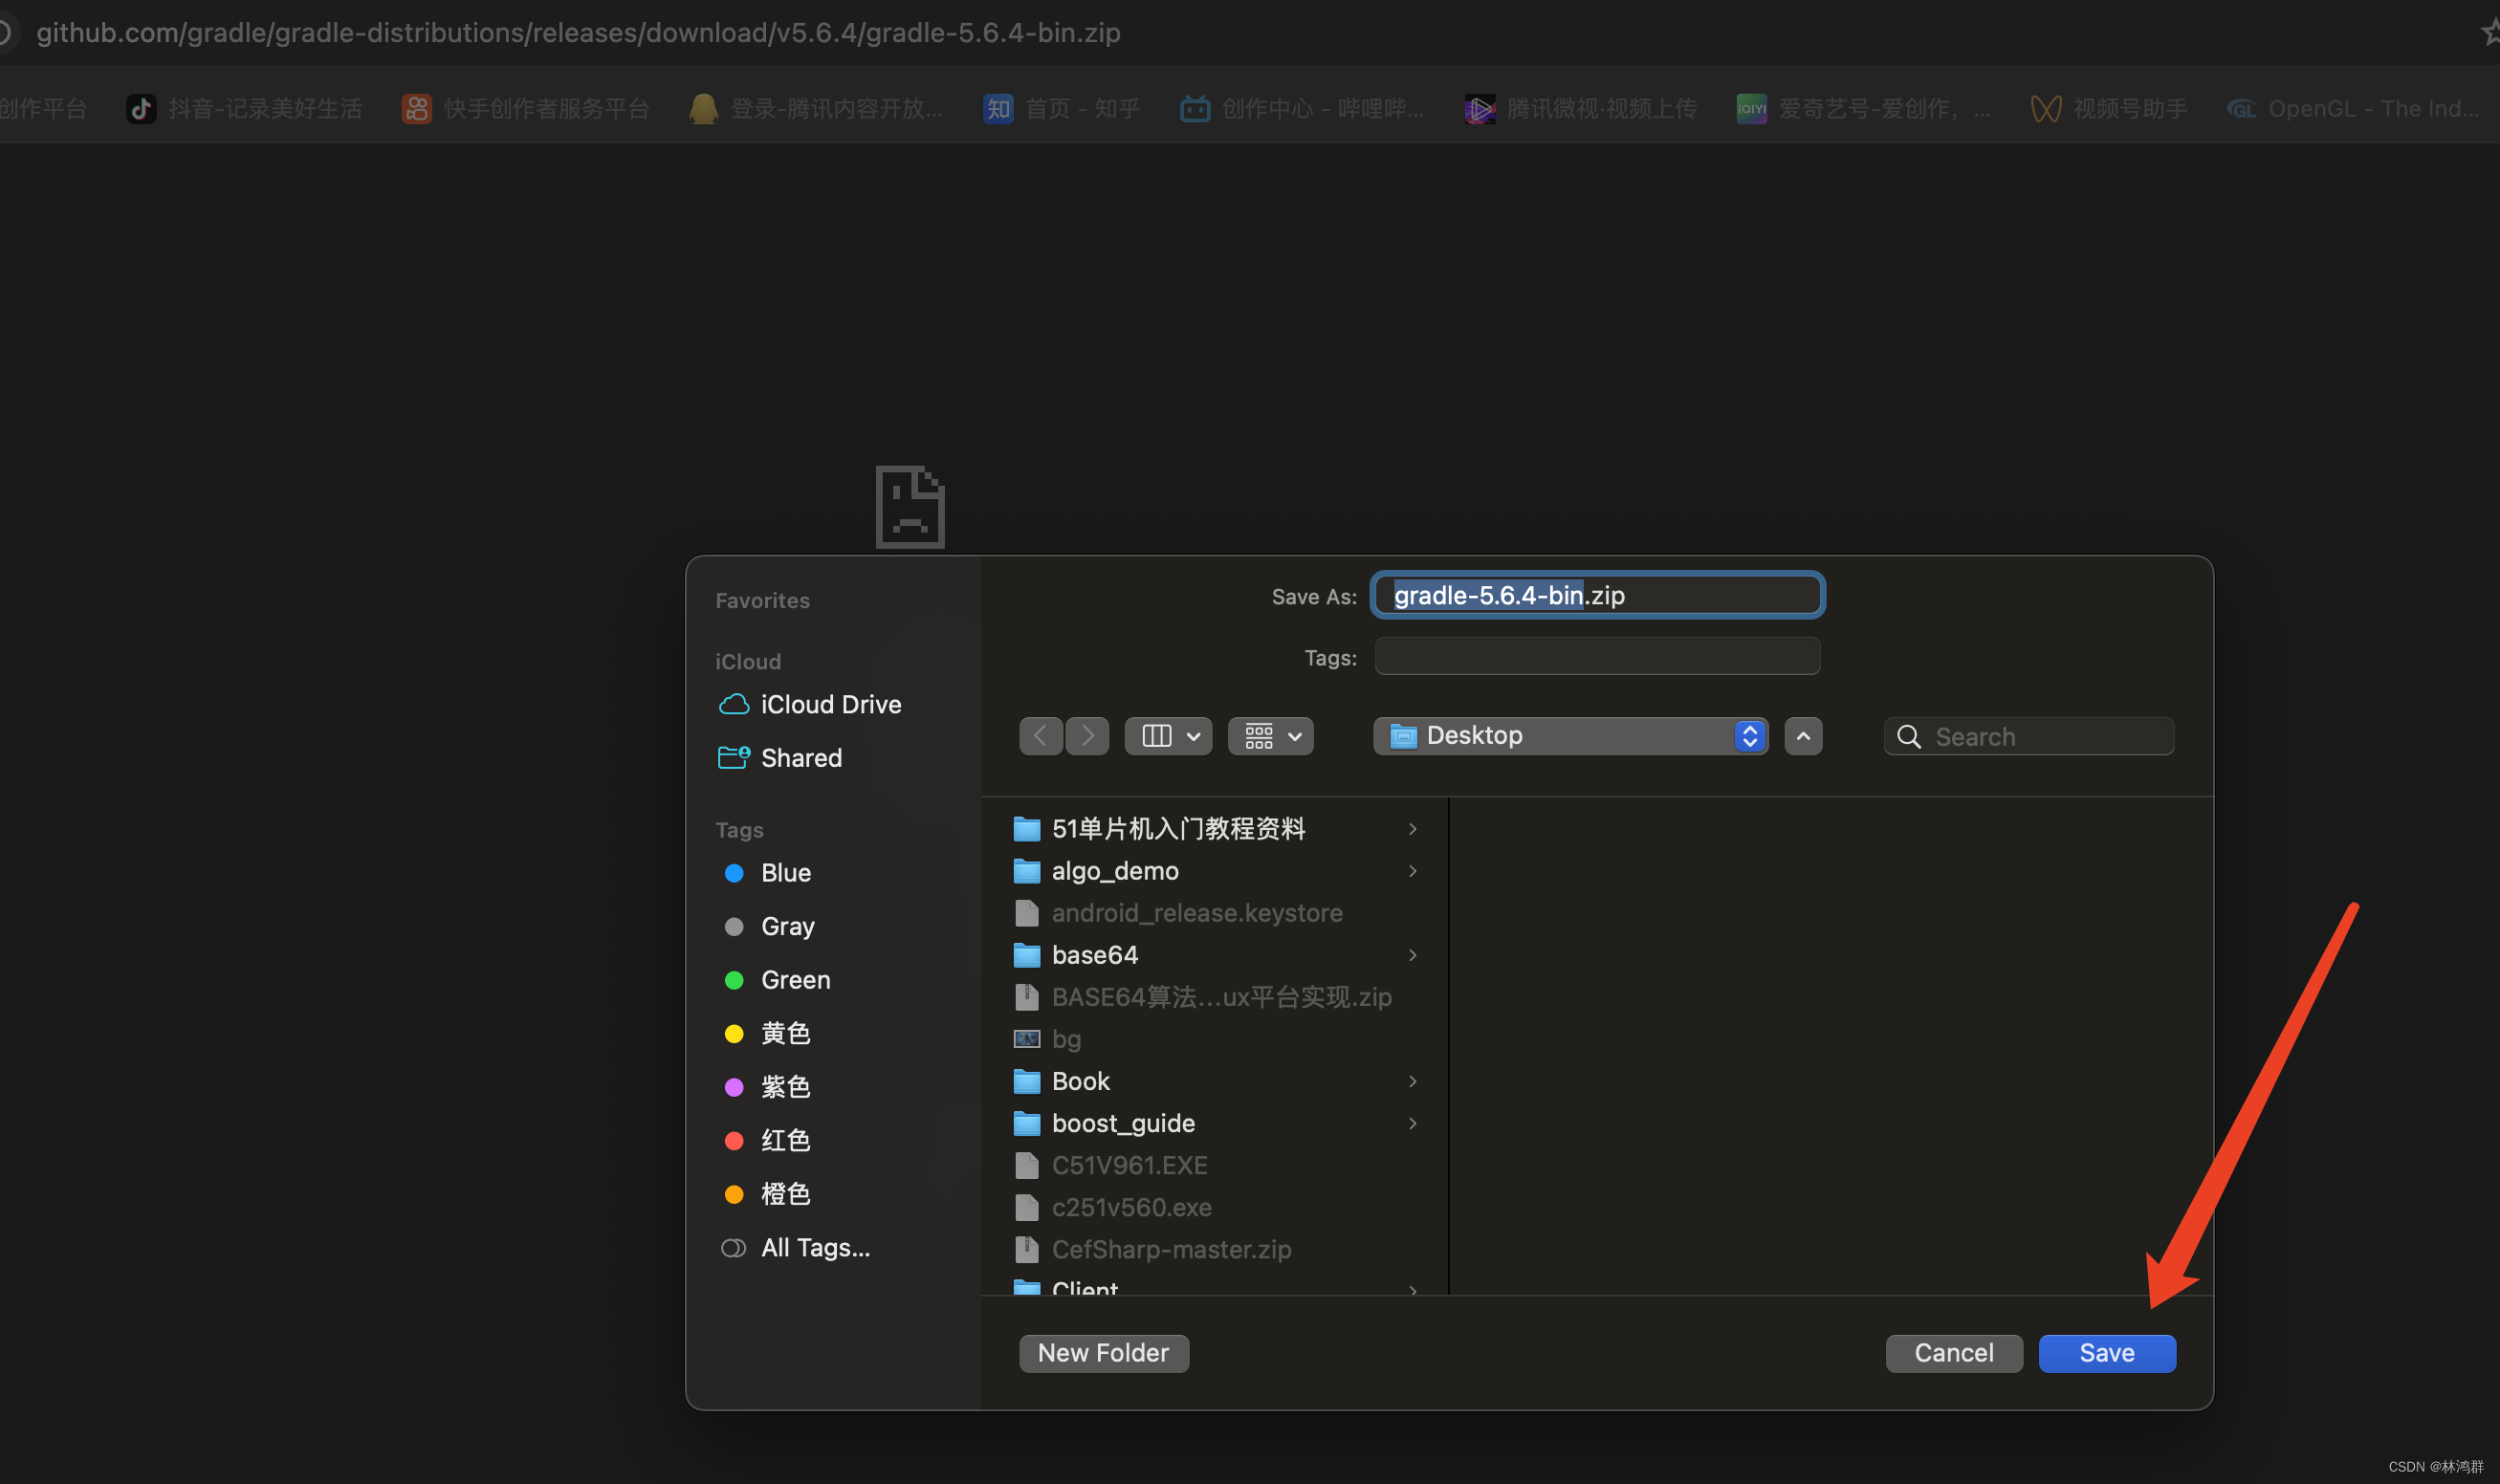
Task: Click the Tags input field
Action: click(1597, 657)
